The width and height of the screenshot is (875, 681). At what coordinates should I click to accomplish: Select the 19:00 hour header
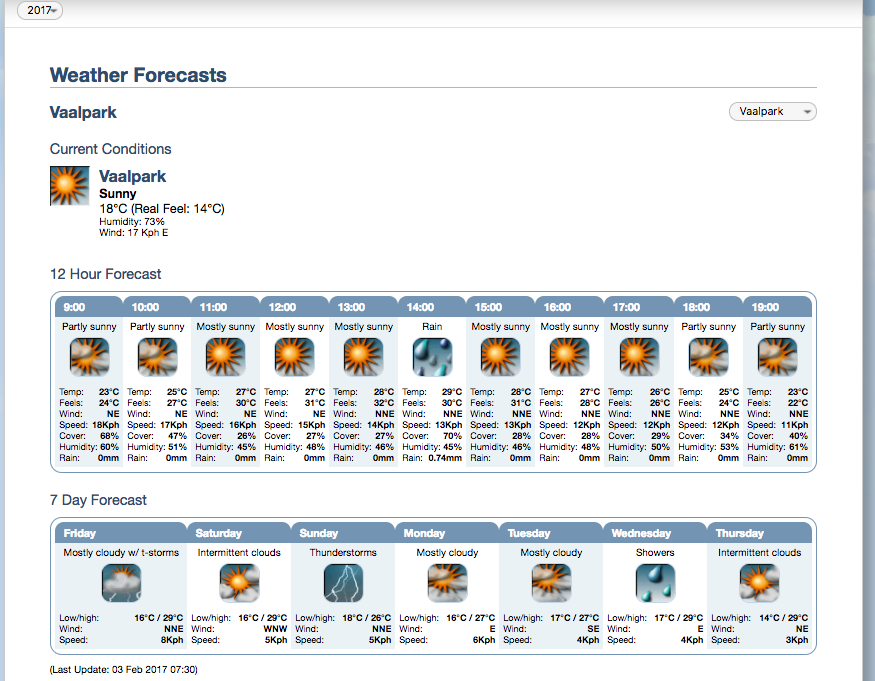(x=777, y=307)
